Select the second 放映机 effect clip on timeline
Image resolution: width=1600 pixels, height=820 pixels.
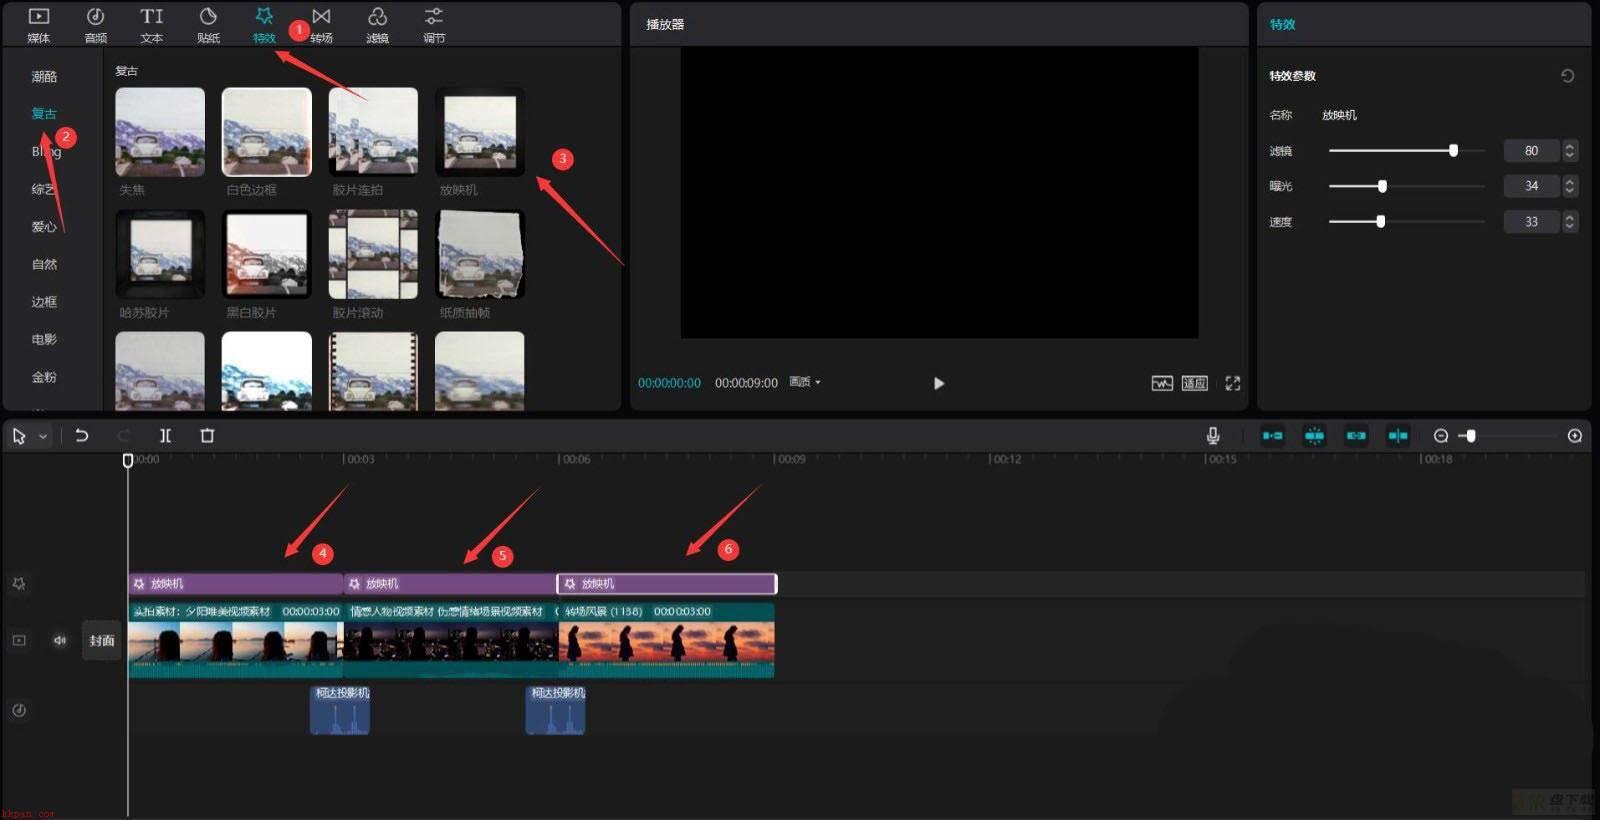[x=450, y=583]
